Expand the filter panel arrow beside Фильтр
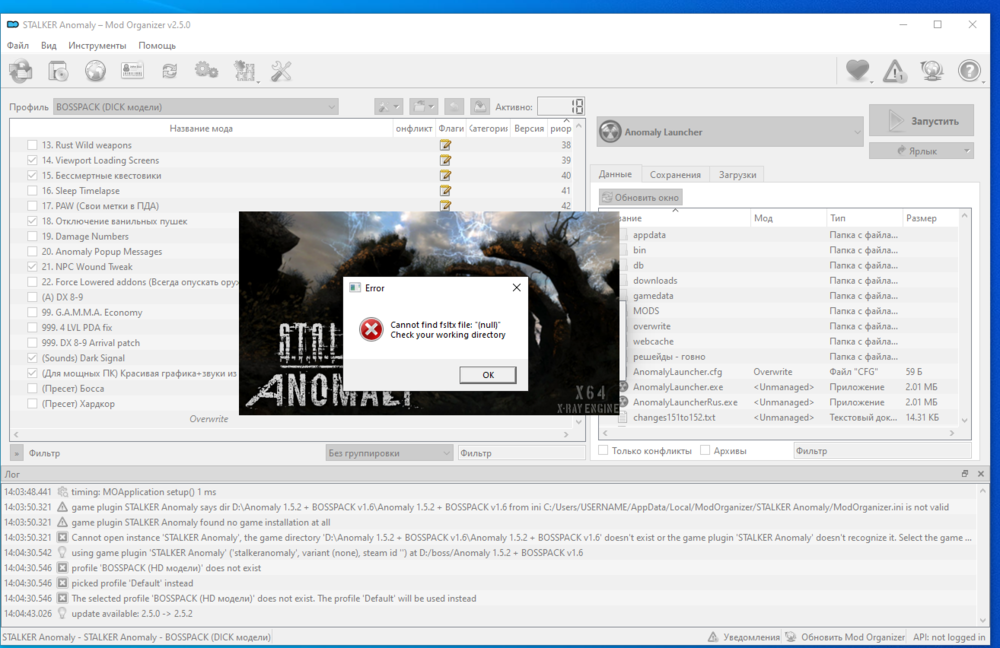Viewport: 1000px width, 648px height. pyautogui.click(x=17, y=453)
